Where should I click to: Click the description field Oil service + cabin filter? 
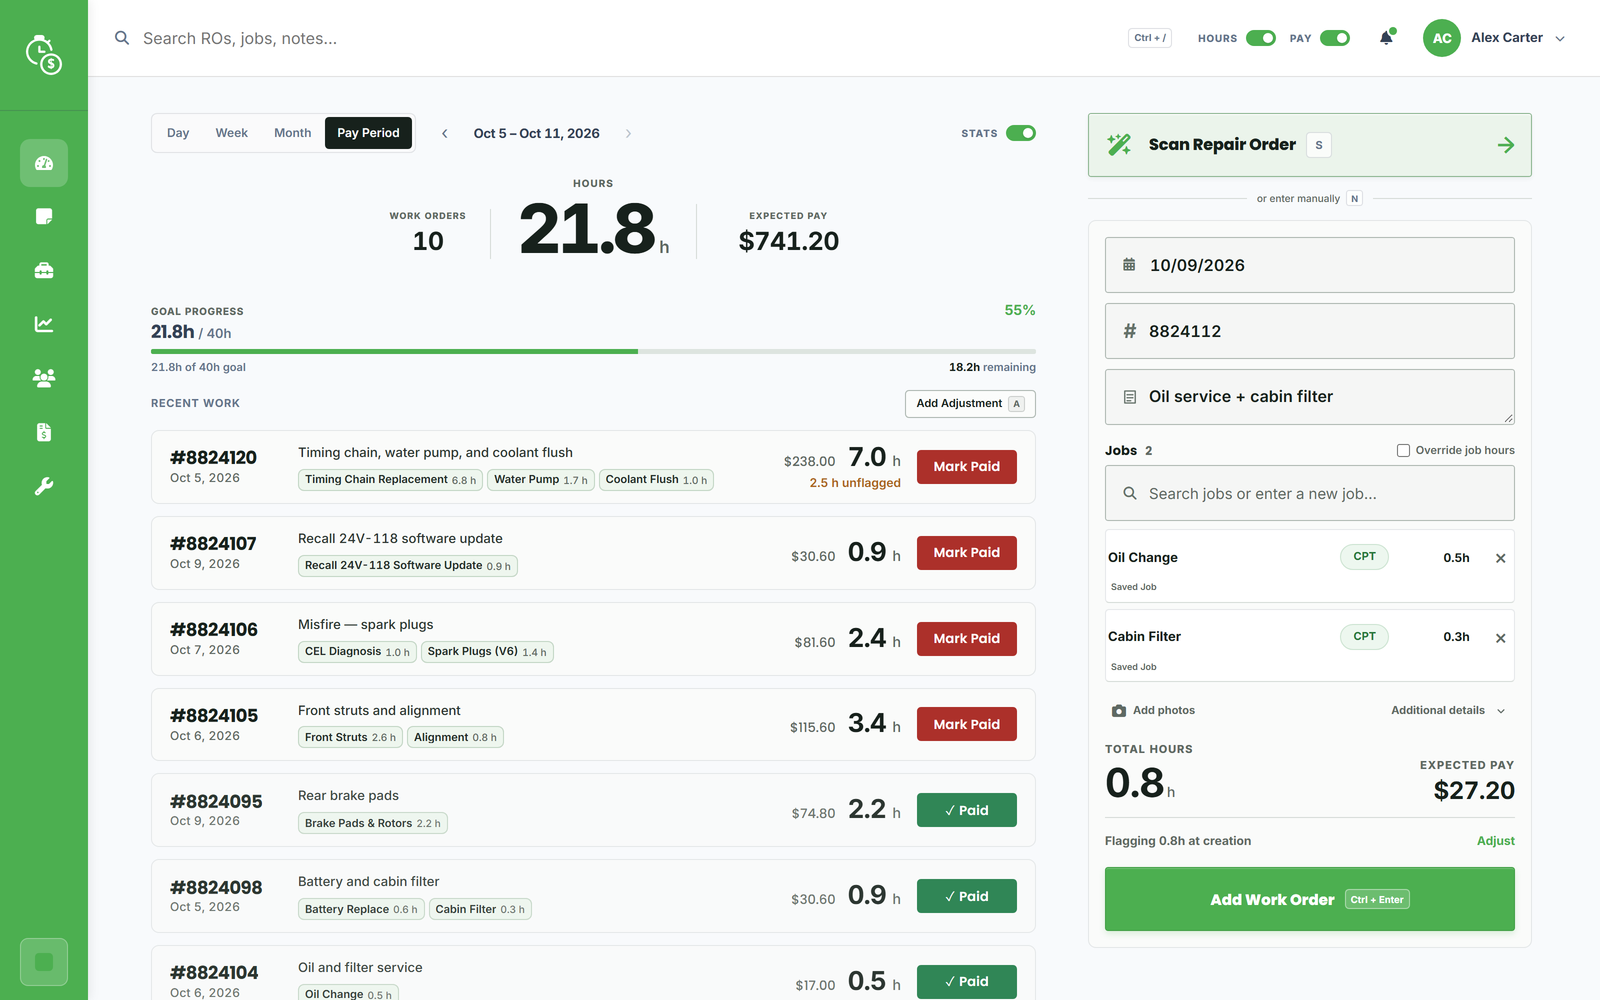pos(1310,397)
